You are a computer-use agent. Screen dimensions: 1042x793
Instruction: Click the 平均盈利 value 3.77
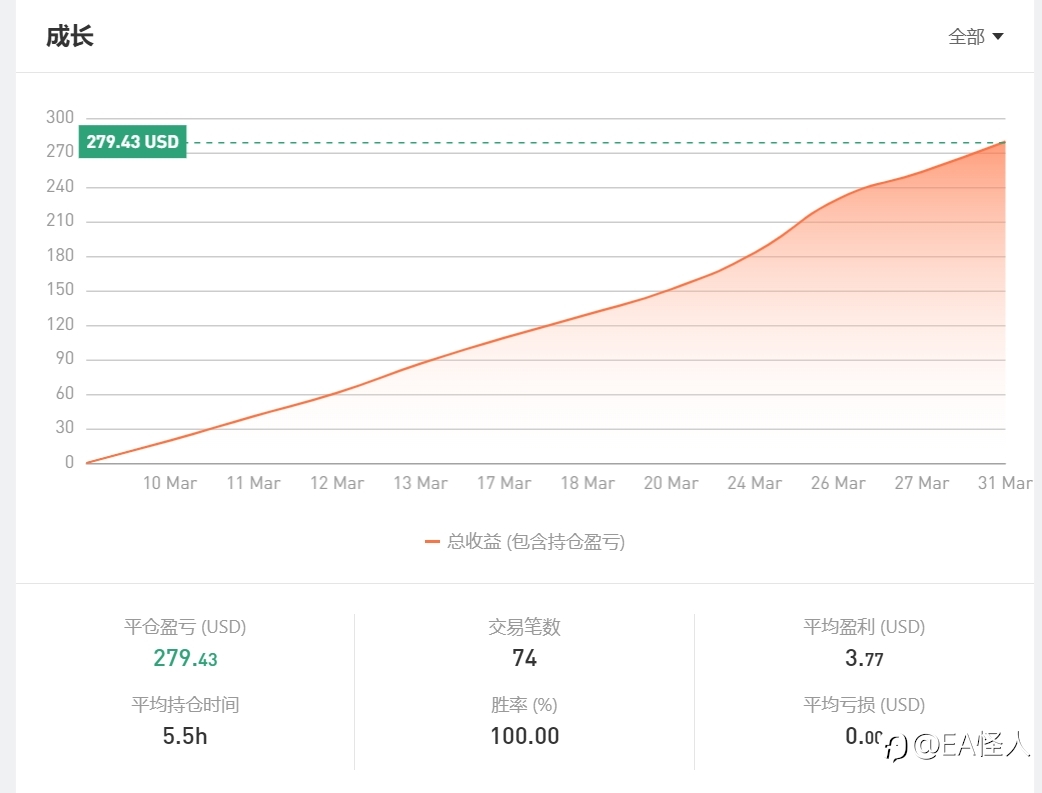[x=864, y=658]
